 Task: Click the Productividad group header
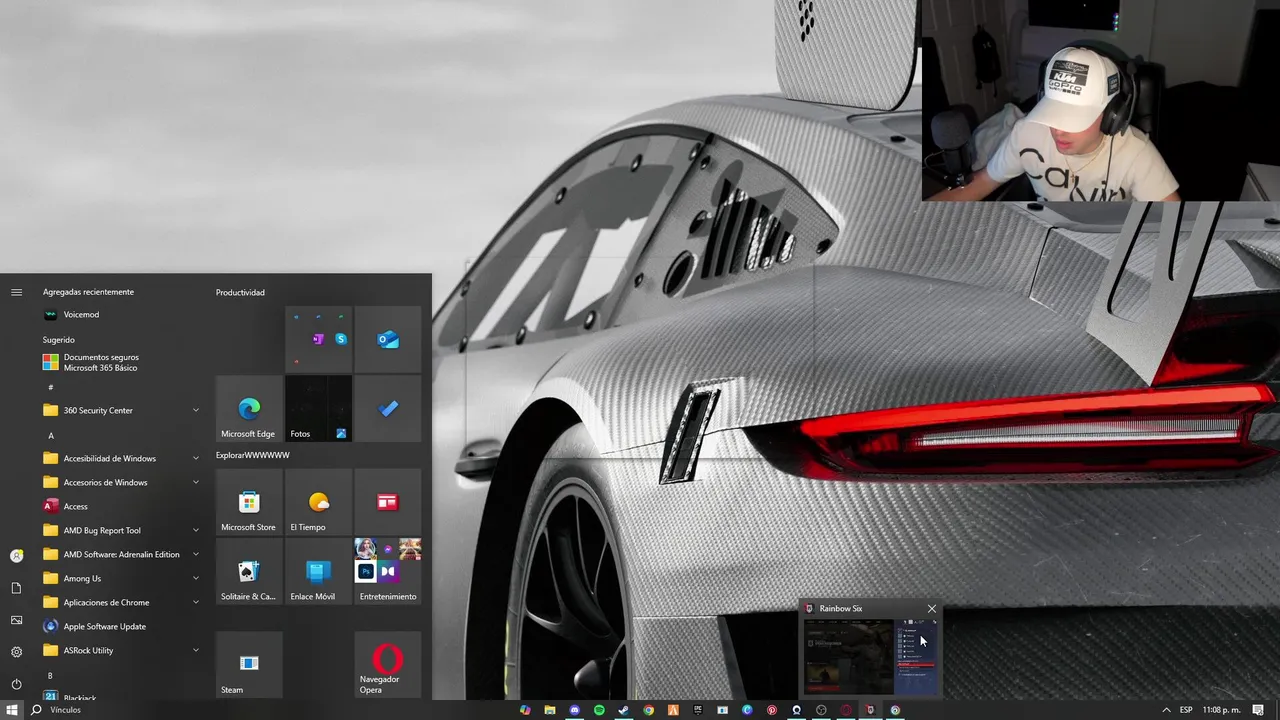pos(240,293)
